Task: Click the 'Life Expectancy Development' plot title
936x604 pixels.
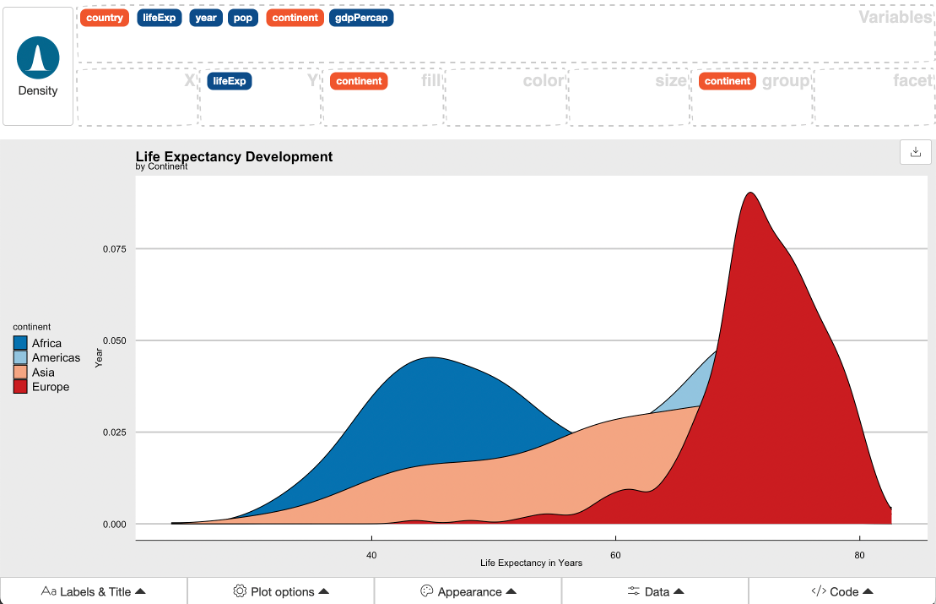Action: click(234, 156)
